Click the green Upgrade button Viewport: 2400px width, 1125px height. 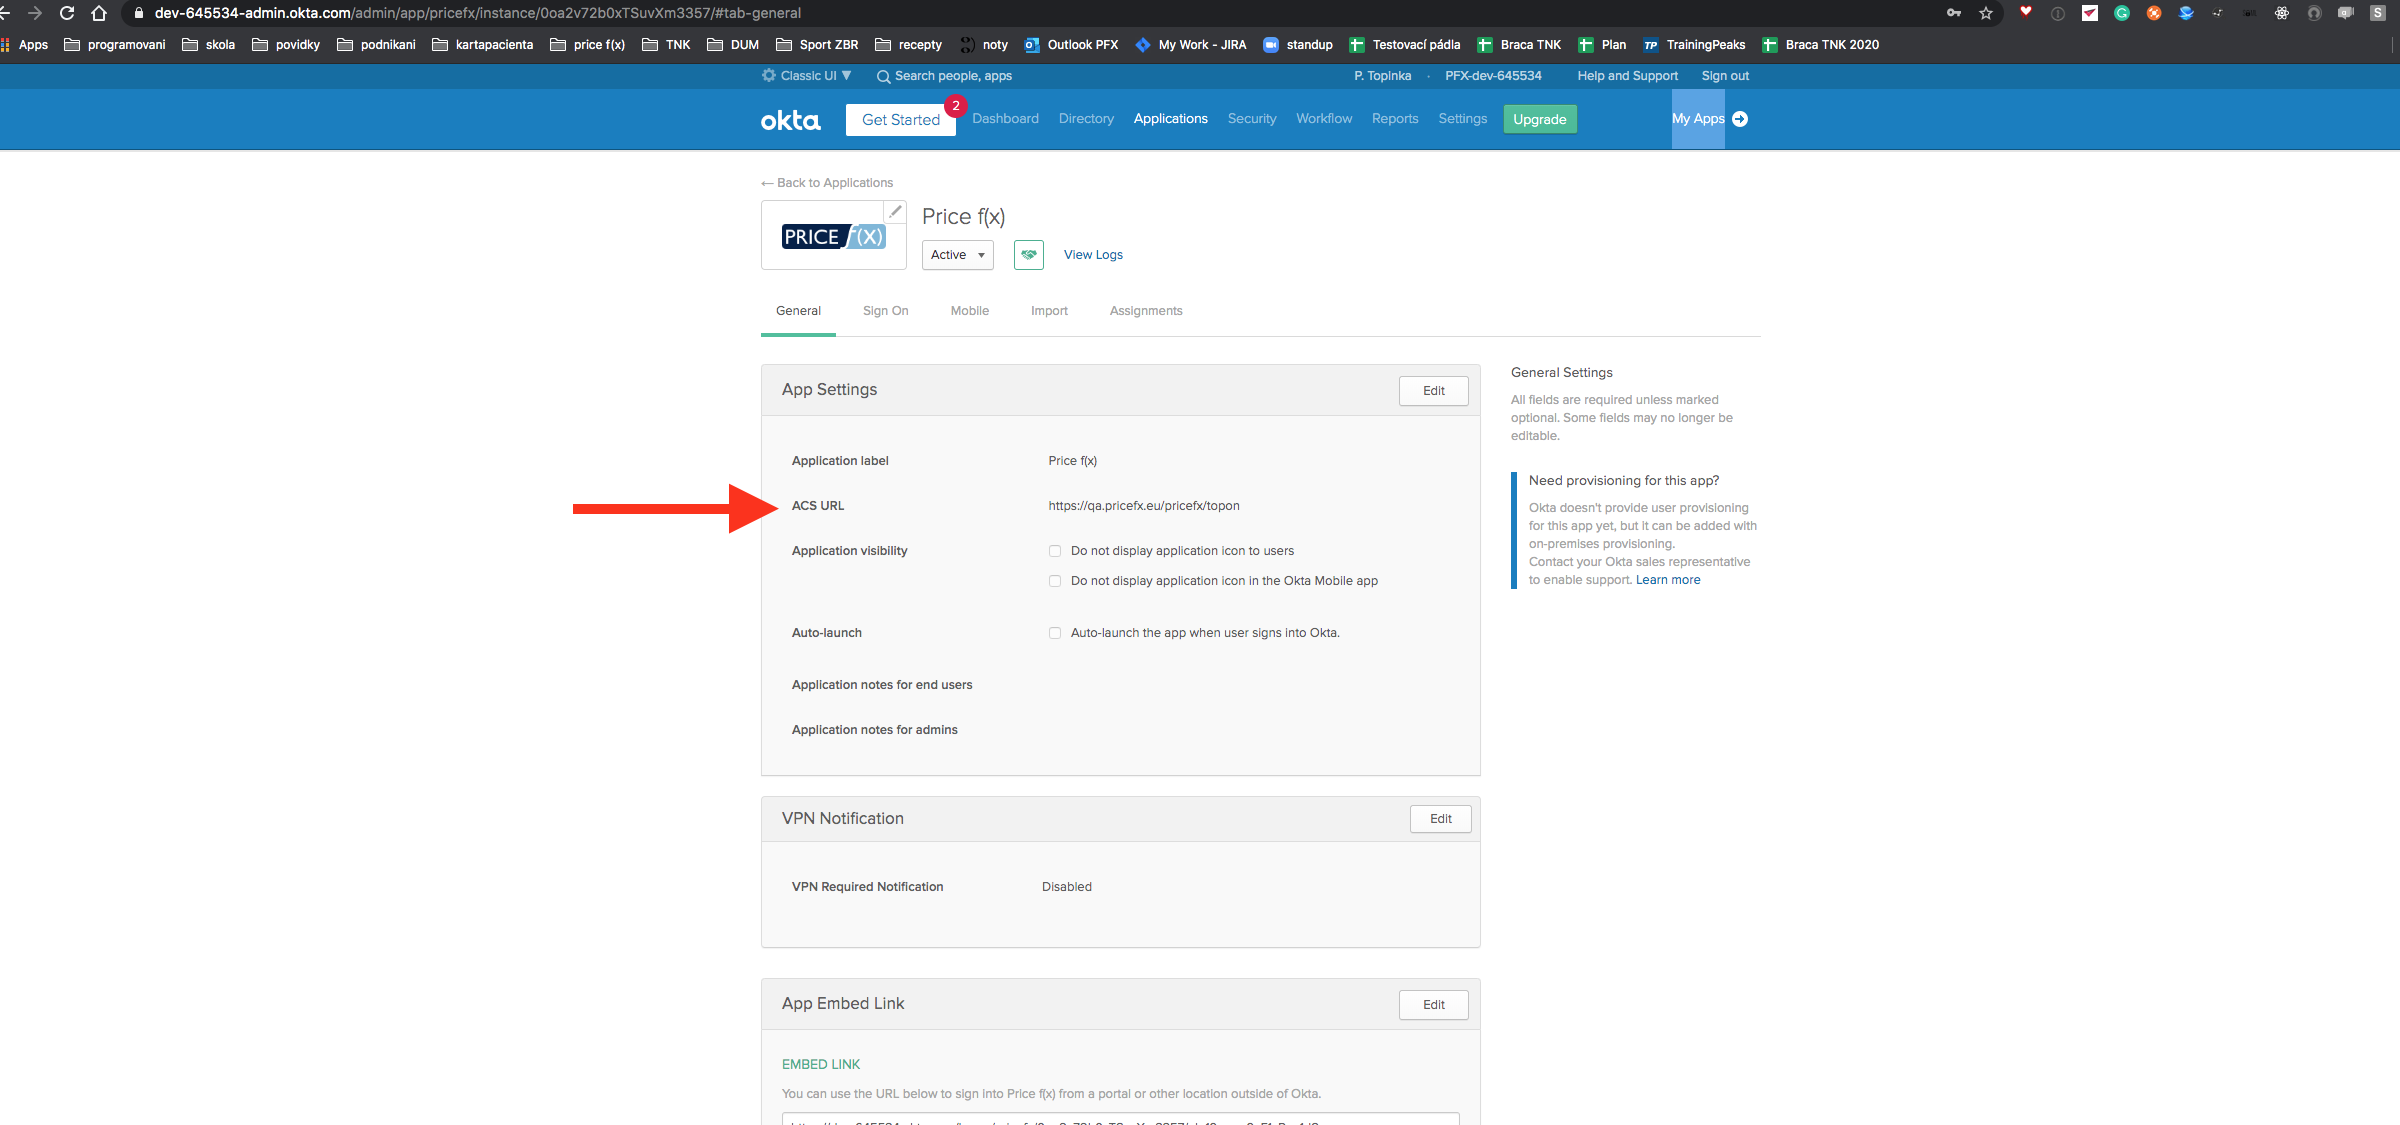(x=1539, y=119)
